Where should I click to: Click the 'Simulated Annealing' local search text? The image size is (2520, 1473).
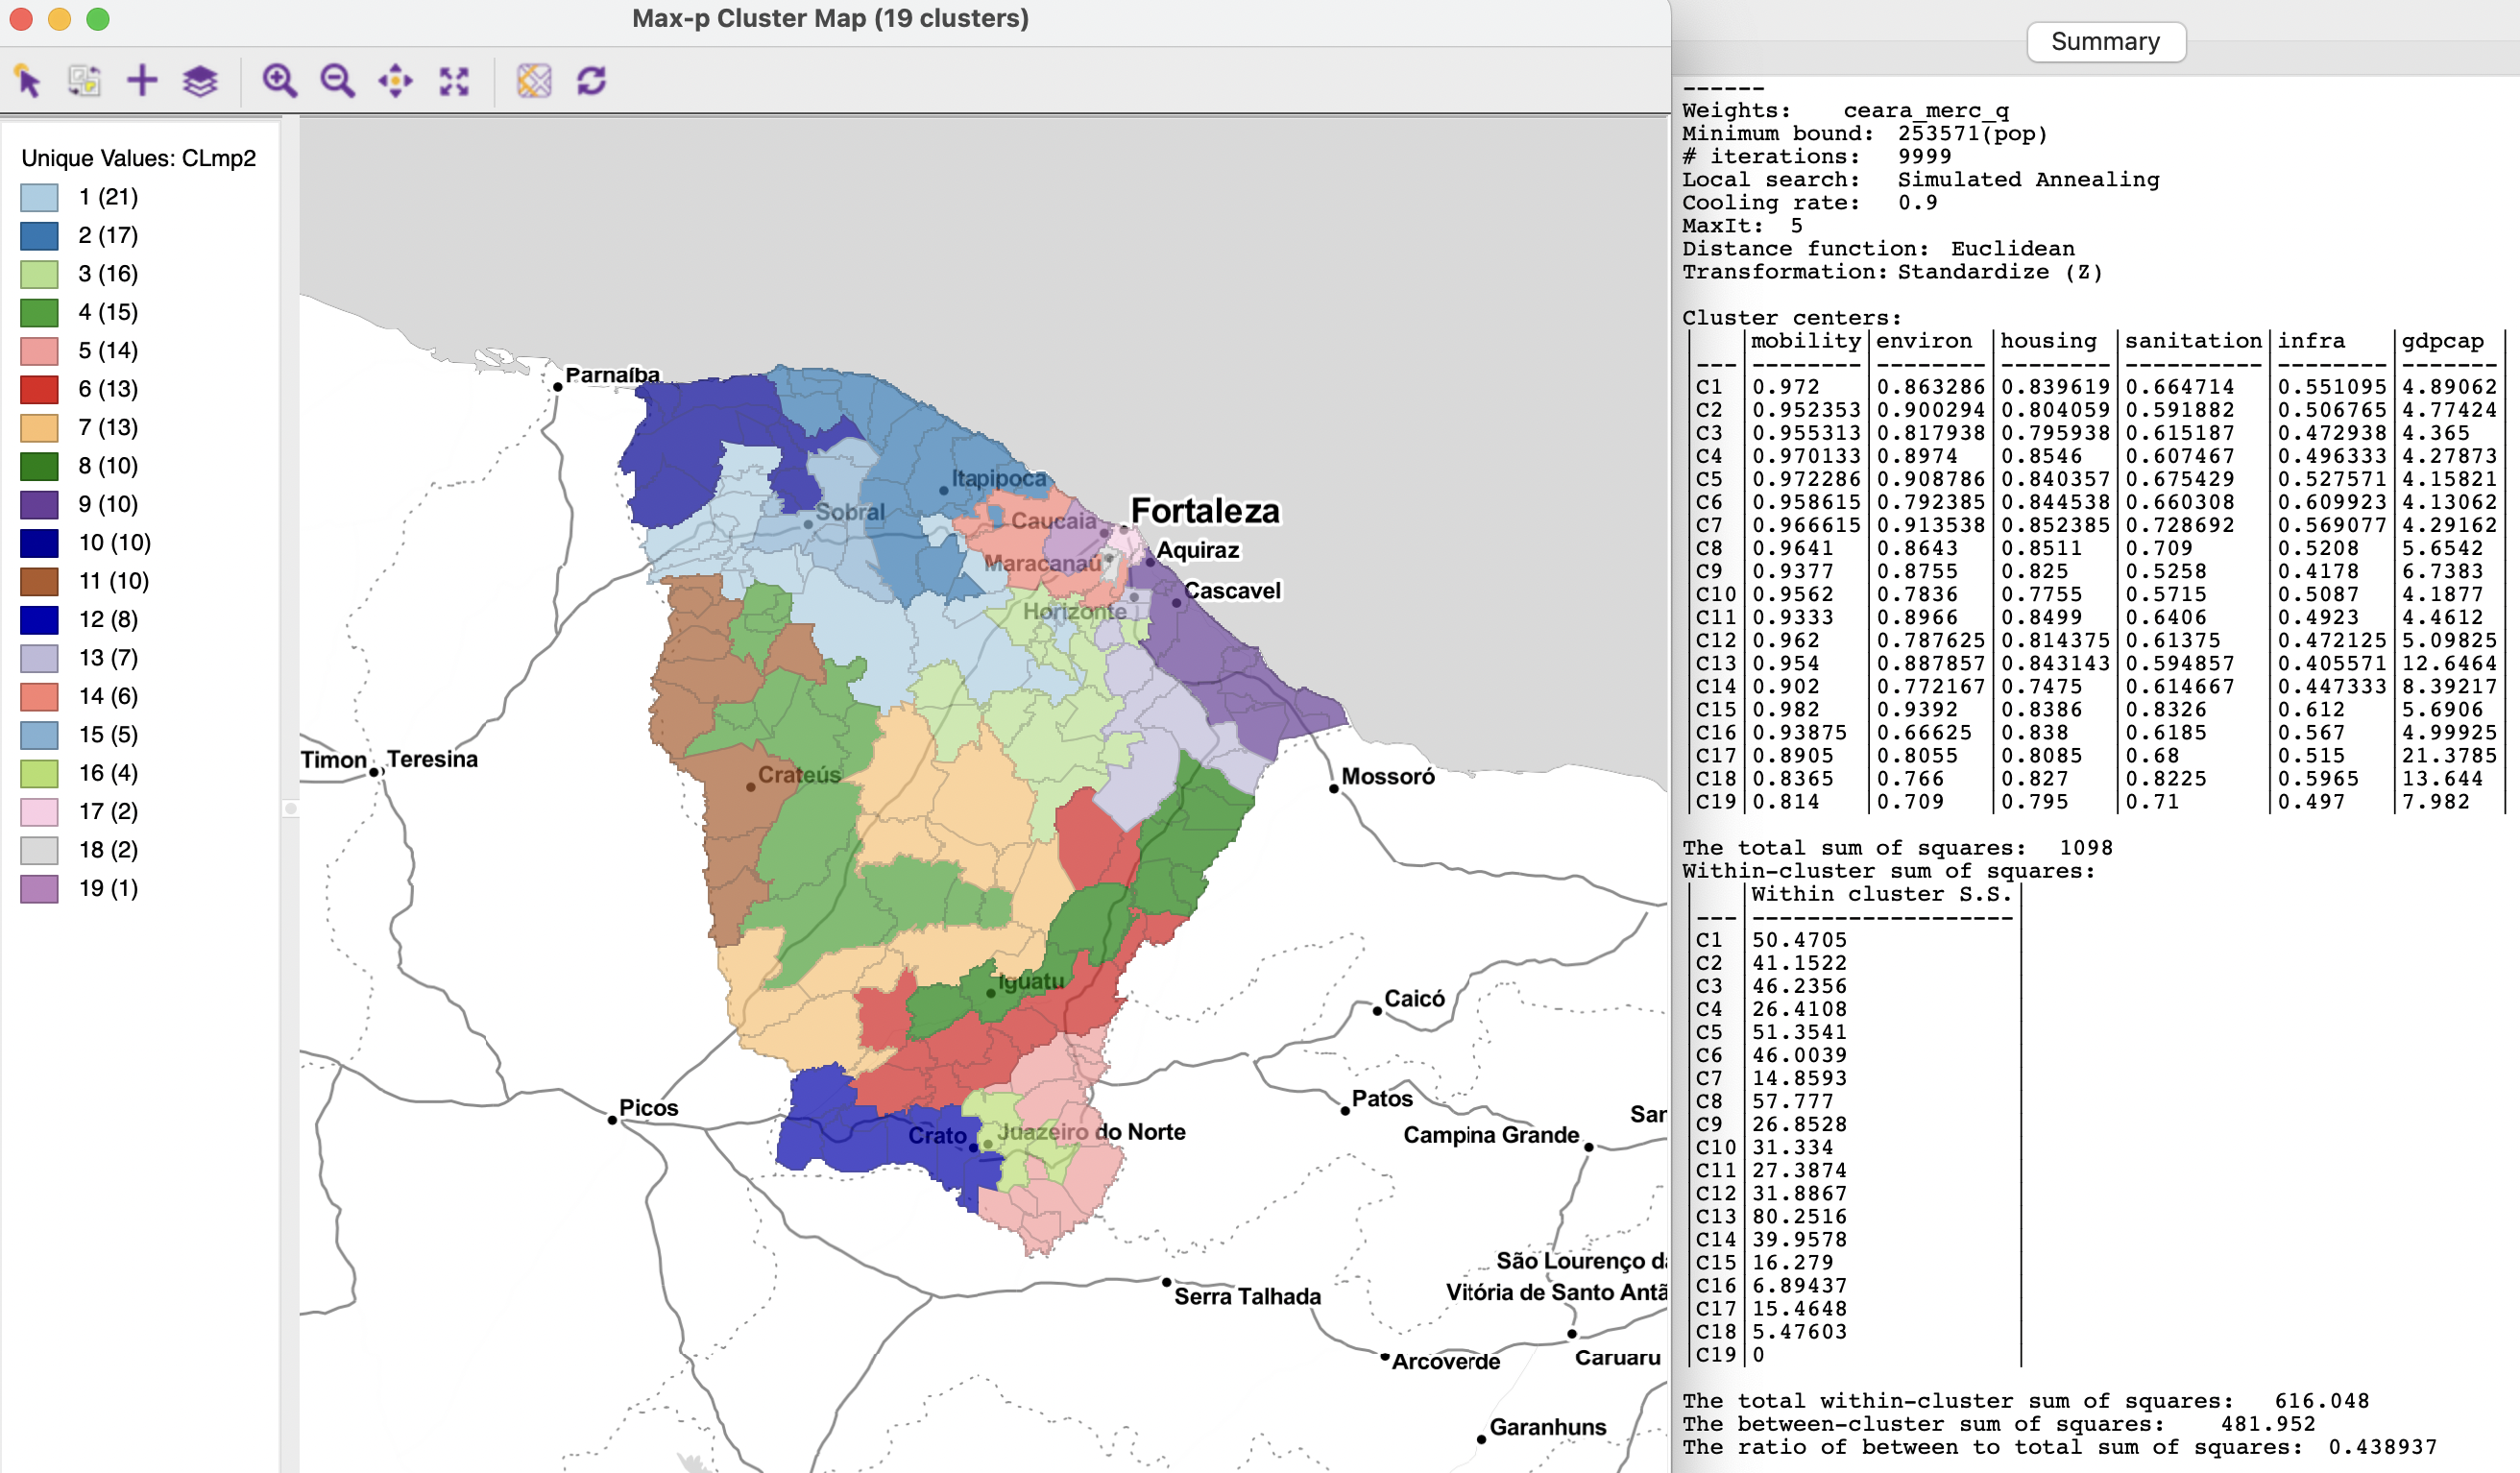[2028, 180]
